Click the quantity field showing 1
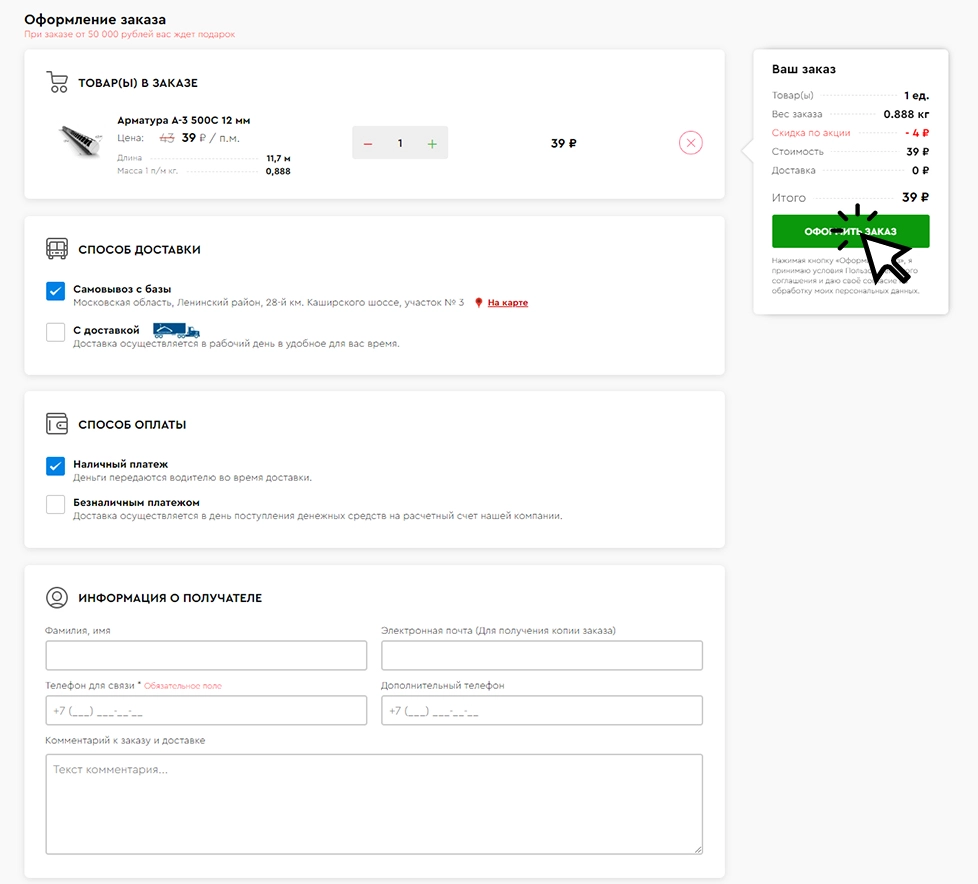Viewport: 978px width, 884px height. tap(400, 143)
